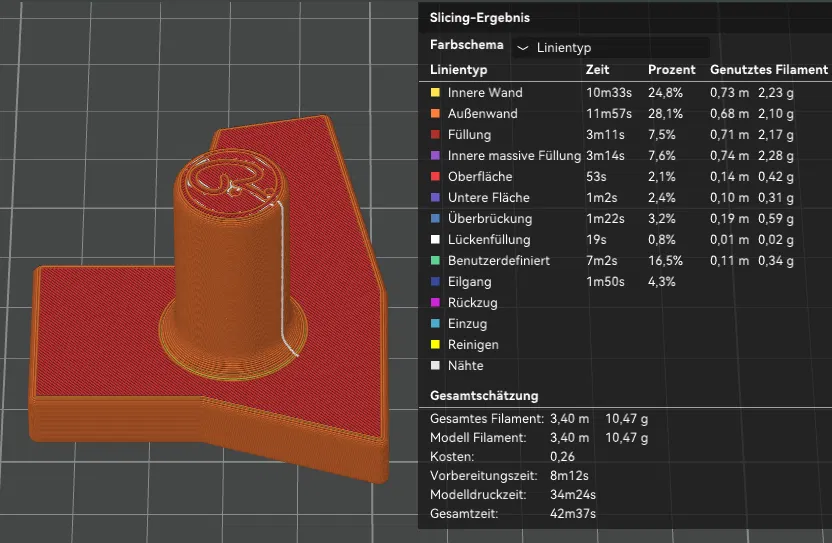The height and width of the screenshot is (543, 832).
Task: Click the Zeit column header
Action: [597, 70]
